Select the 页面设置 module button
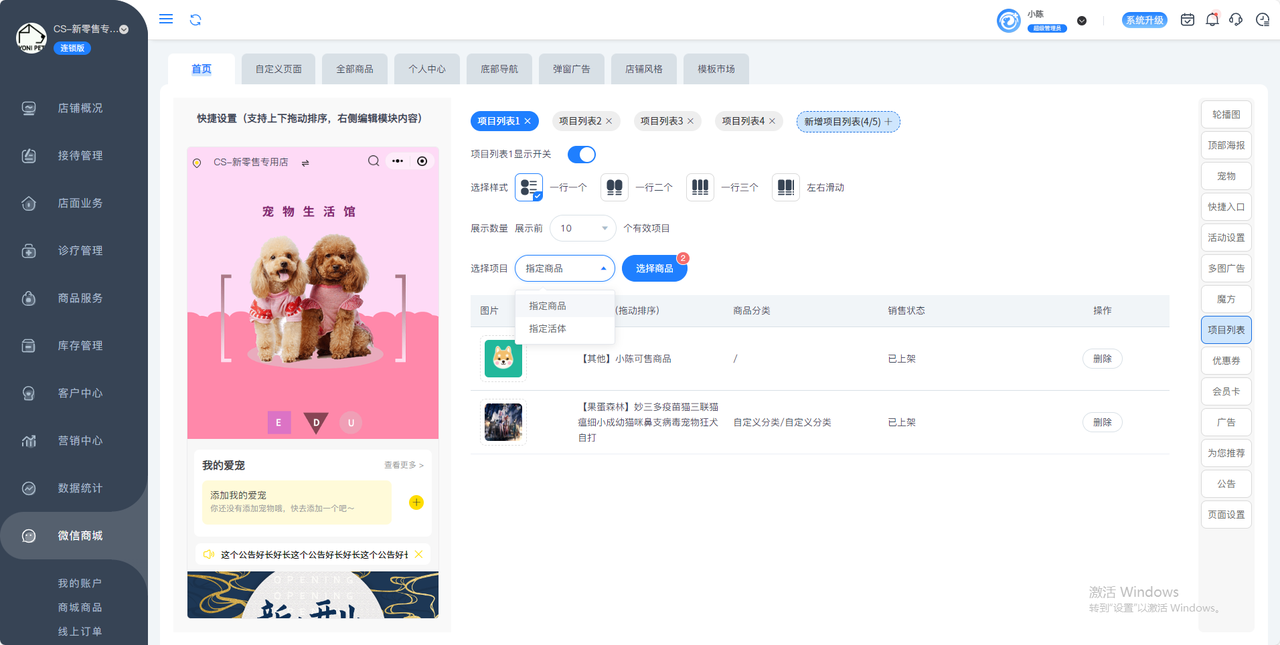This screenshot has height=645, width=1280. tap(1226, 514)
